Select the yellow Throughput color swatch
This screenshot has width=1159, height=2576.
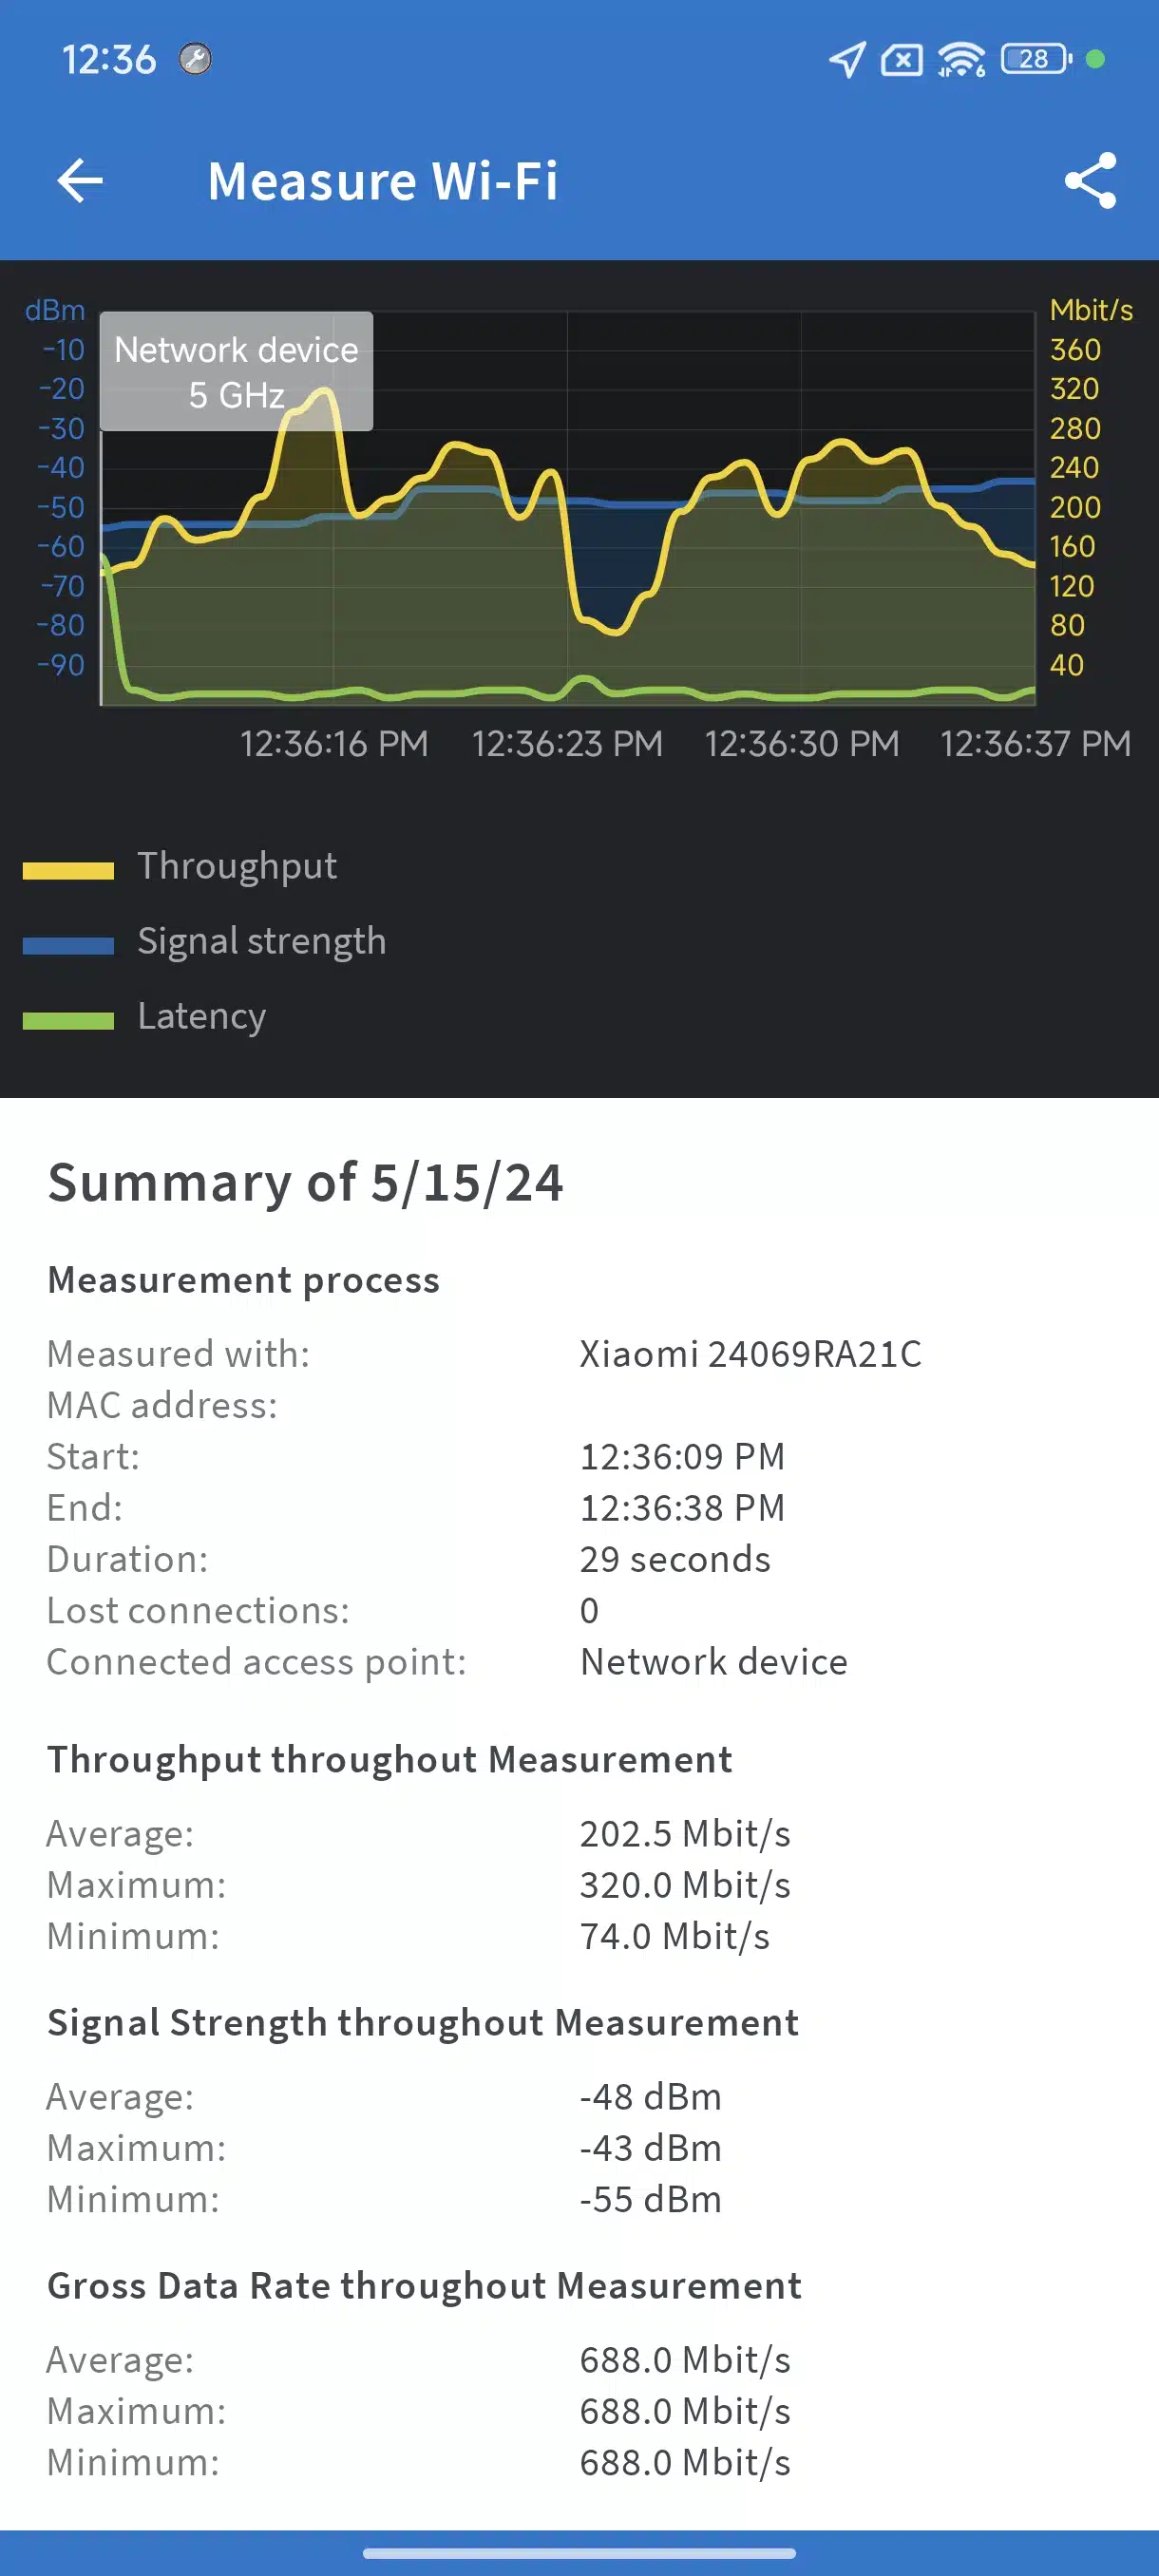tap(68, 870)
